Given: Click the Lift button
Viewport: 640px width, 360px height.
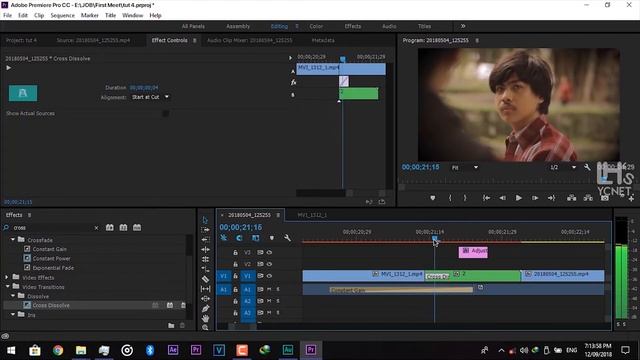Looking at the screenshot, I should 571,198.
